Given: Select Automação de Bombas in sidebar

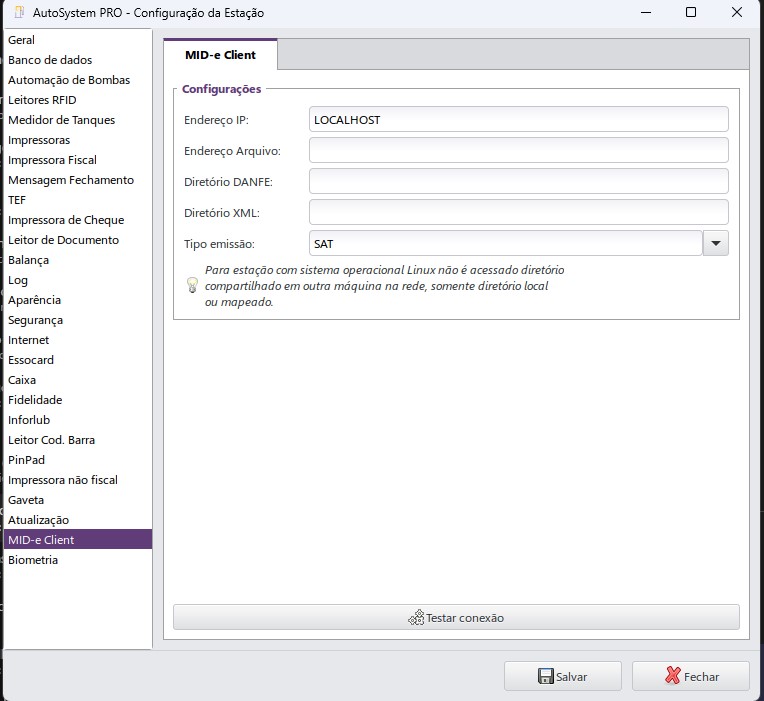Looking at the screenshot, I should click(69, 80).
